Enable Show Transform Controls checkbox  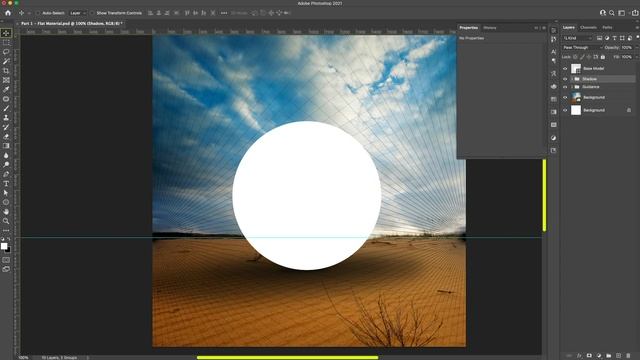click(x=92, y=13)
